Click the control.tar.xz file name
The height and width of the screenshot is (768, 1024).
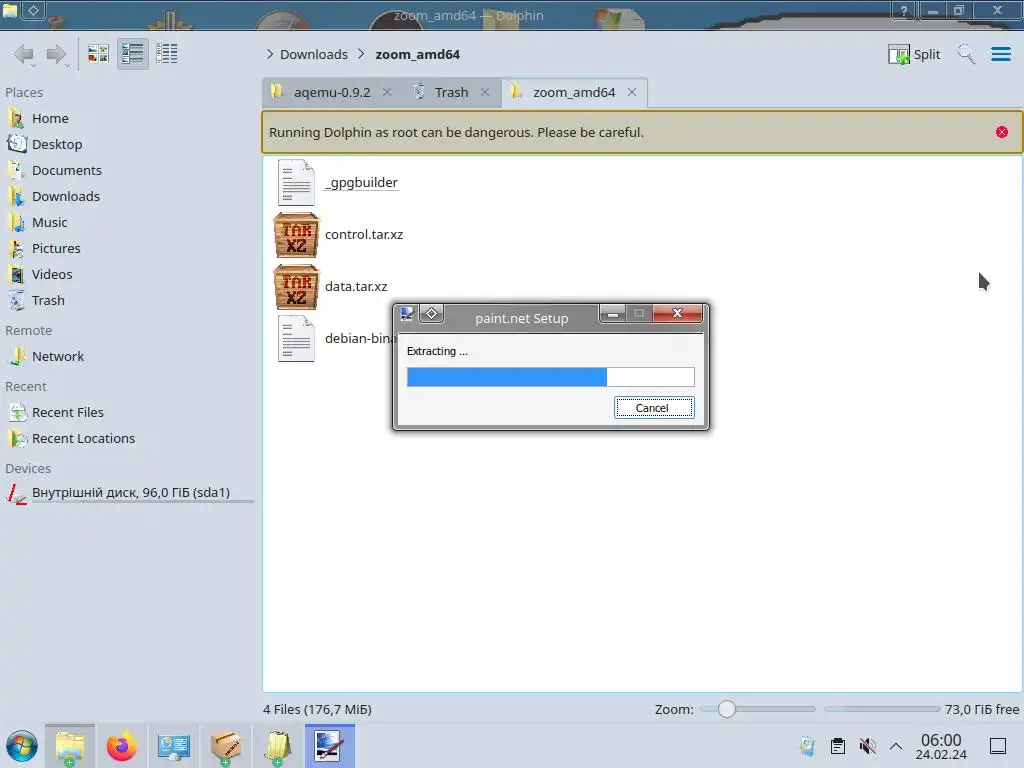(x=364, y=234)
